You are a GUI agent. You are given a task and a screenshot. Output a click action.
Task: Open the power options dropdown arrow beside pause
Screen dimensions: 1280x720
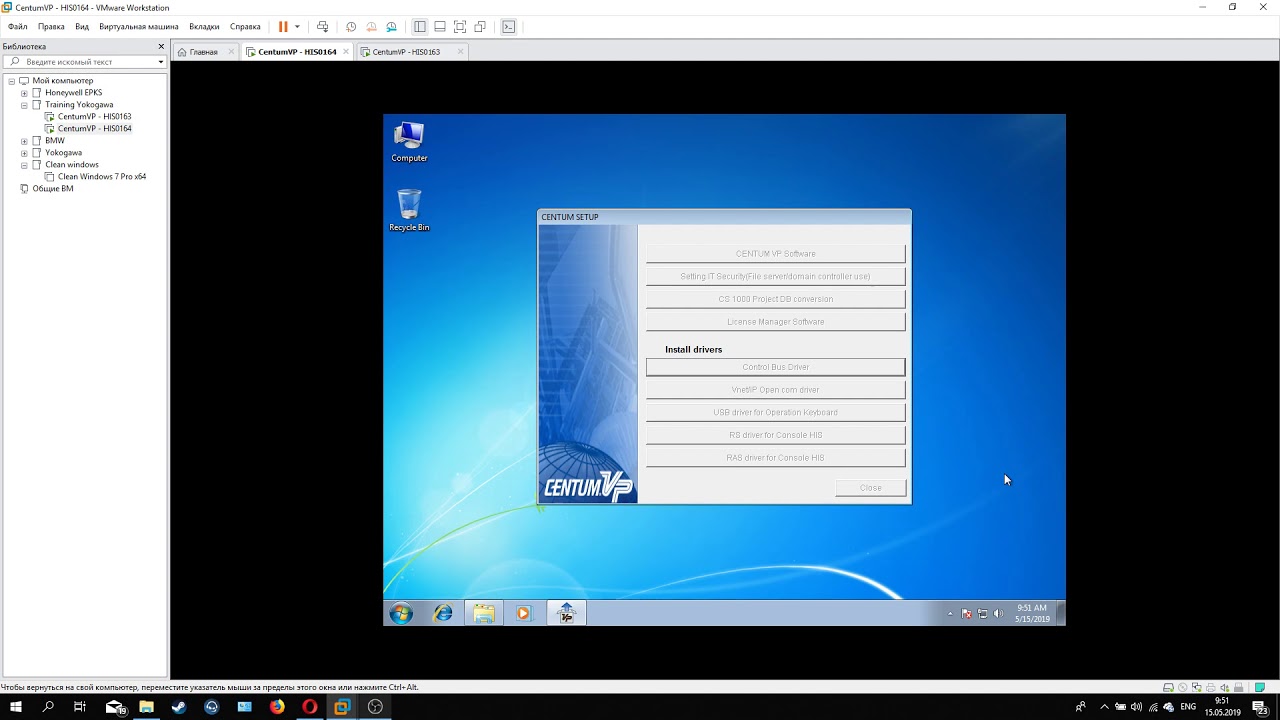pyautogui.click(x=297, y=27)
